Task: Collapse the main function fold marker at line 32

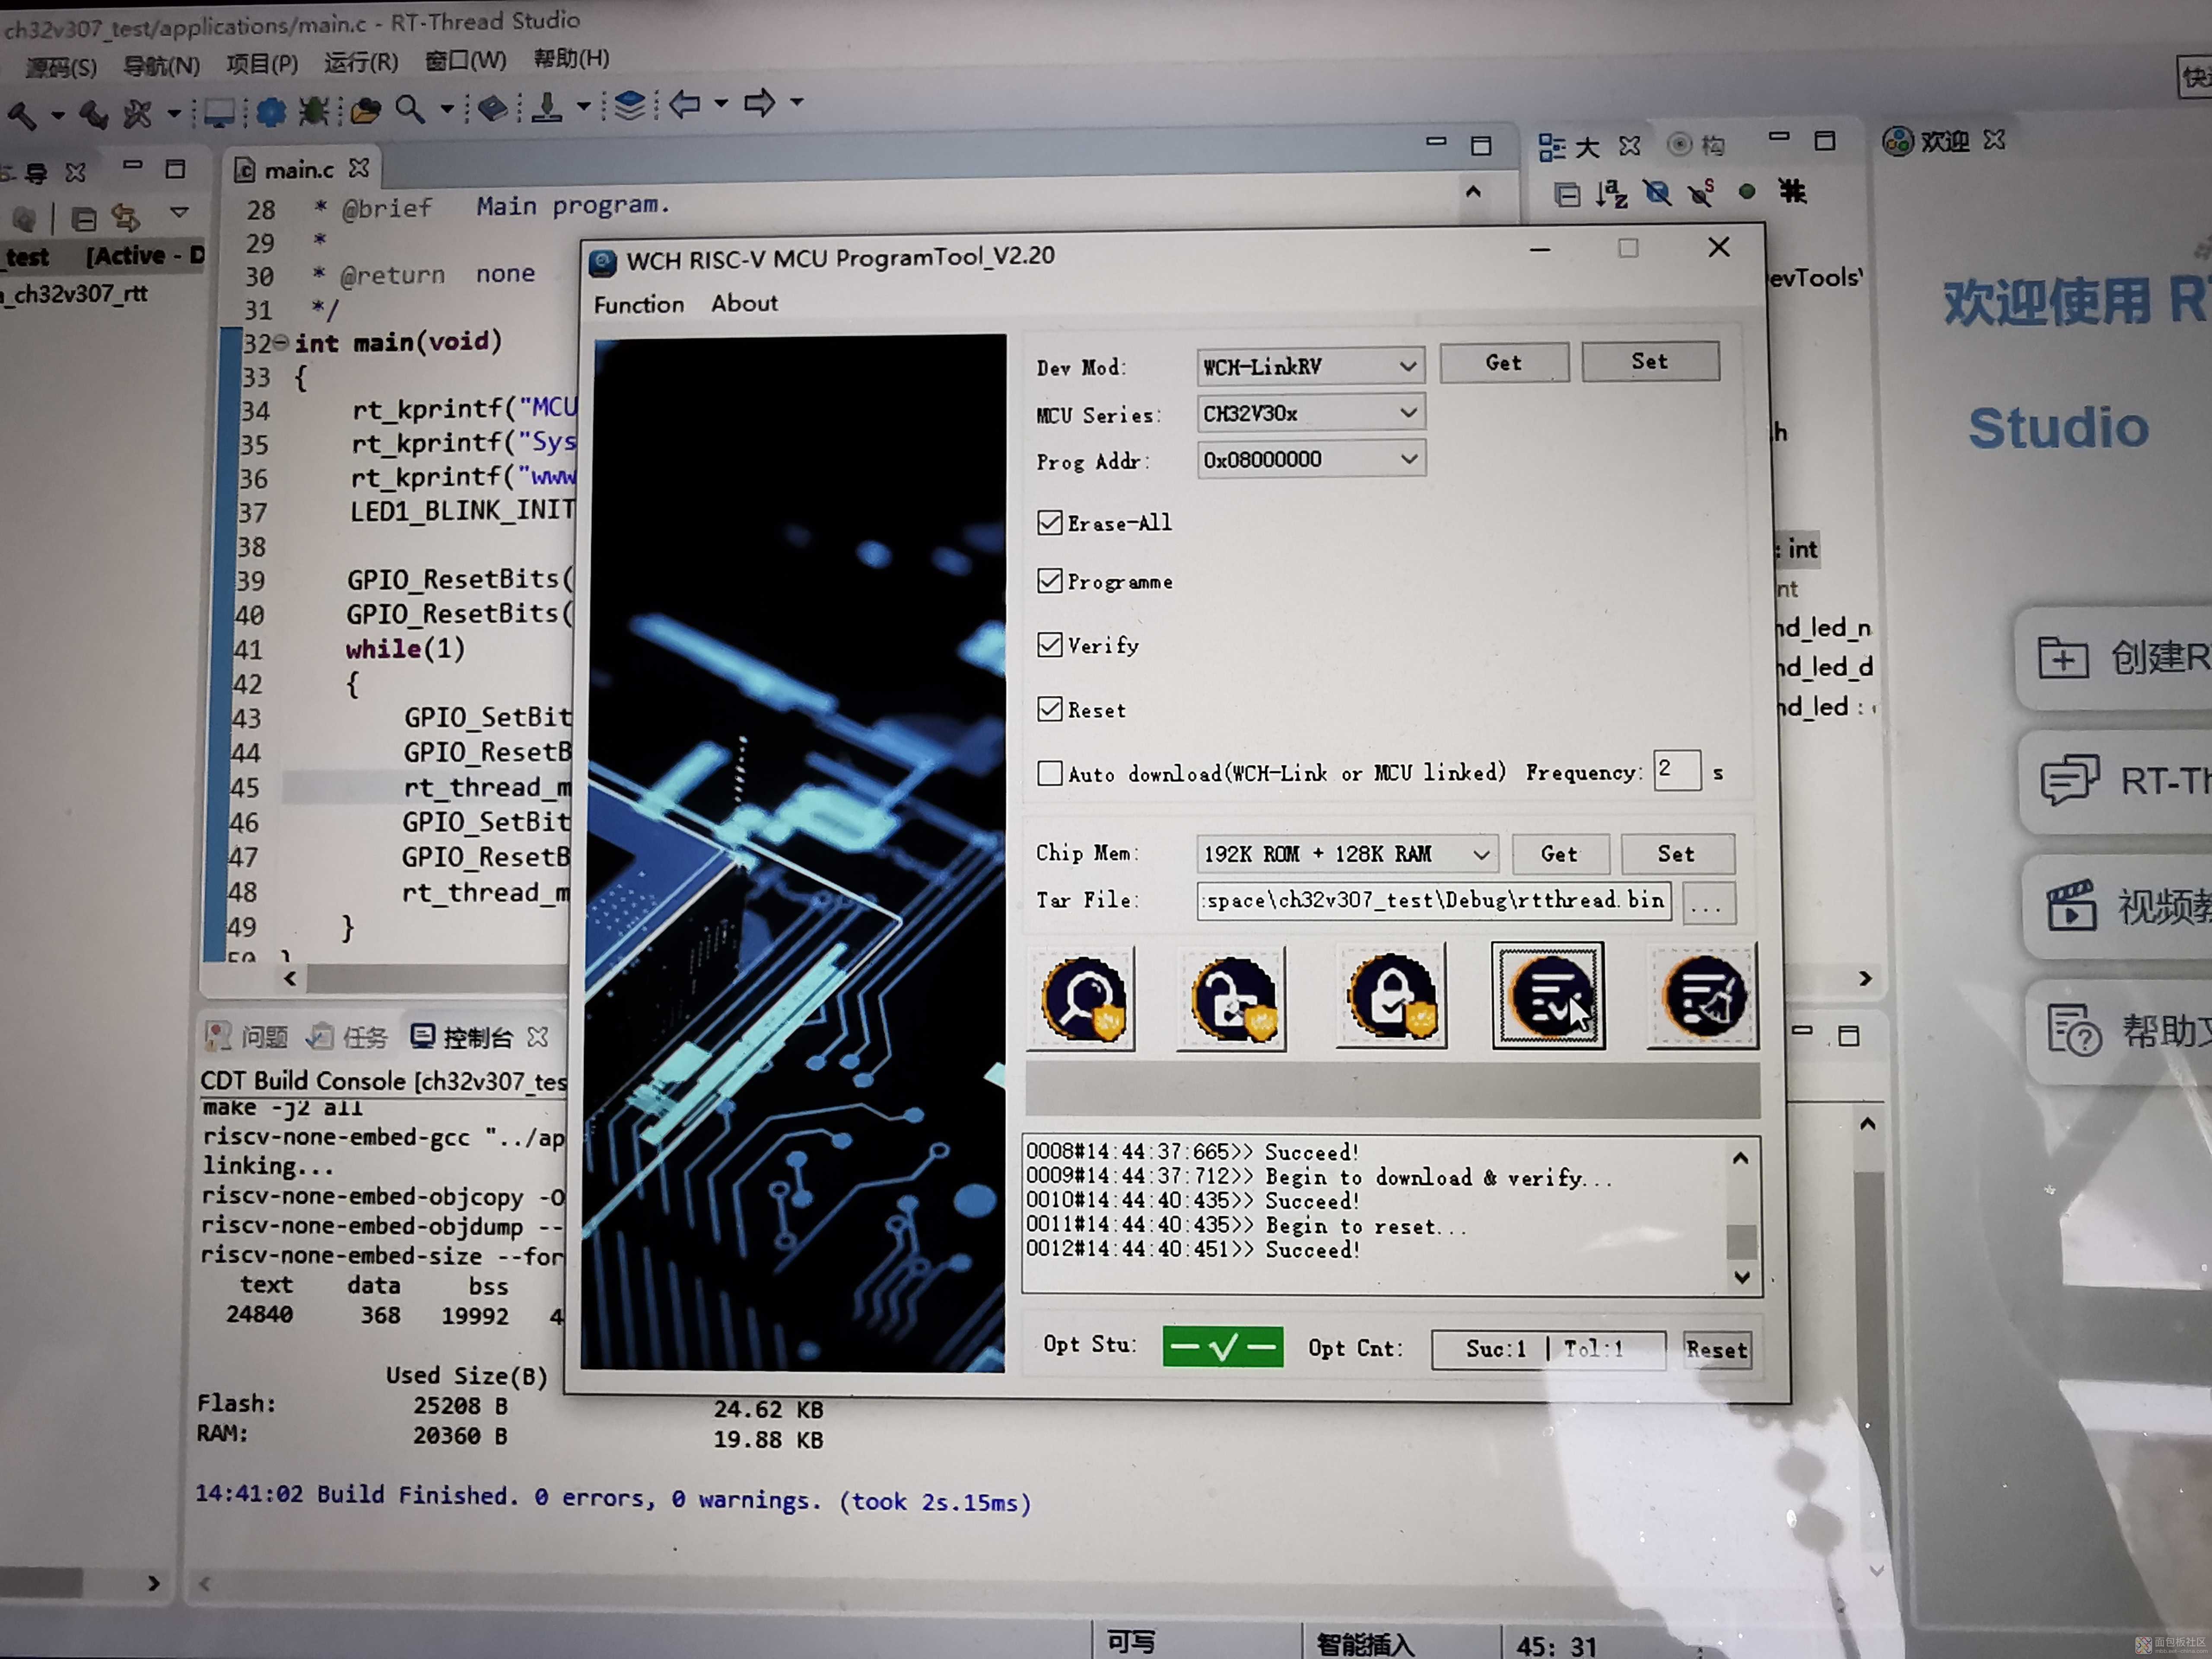Action: tap(281, 343)
